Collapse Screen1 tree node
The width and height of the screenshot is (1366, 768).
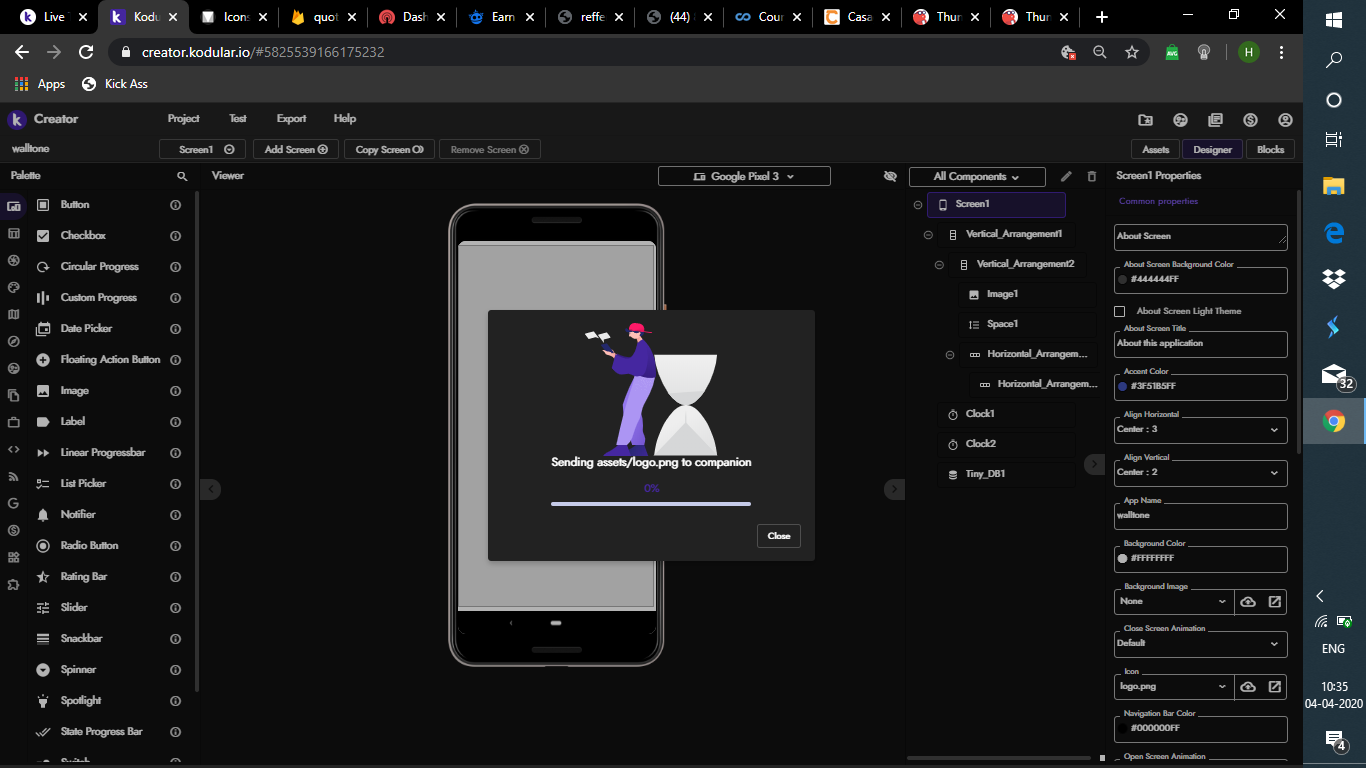coord(918,204)
